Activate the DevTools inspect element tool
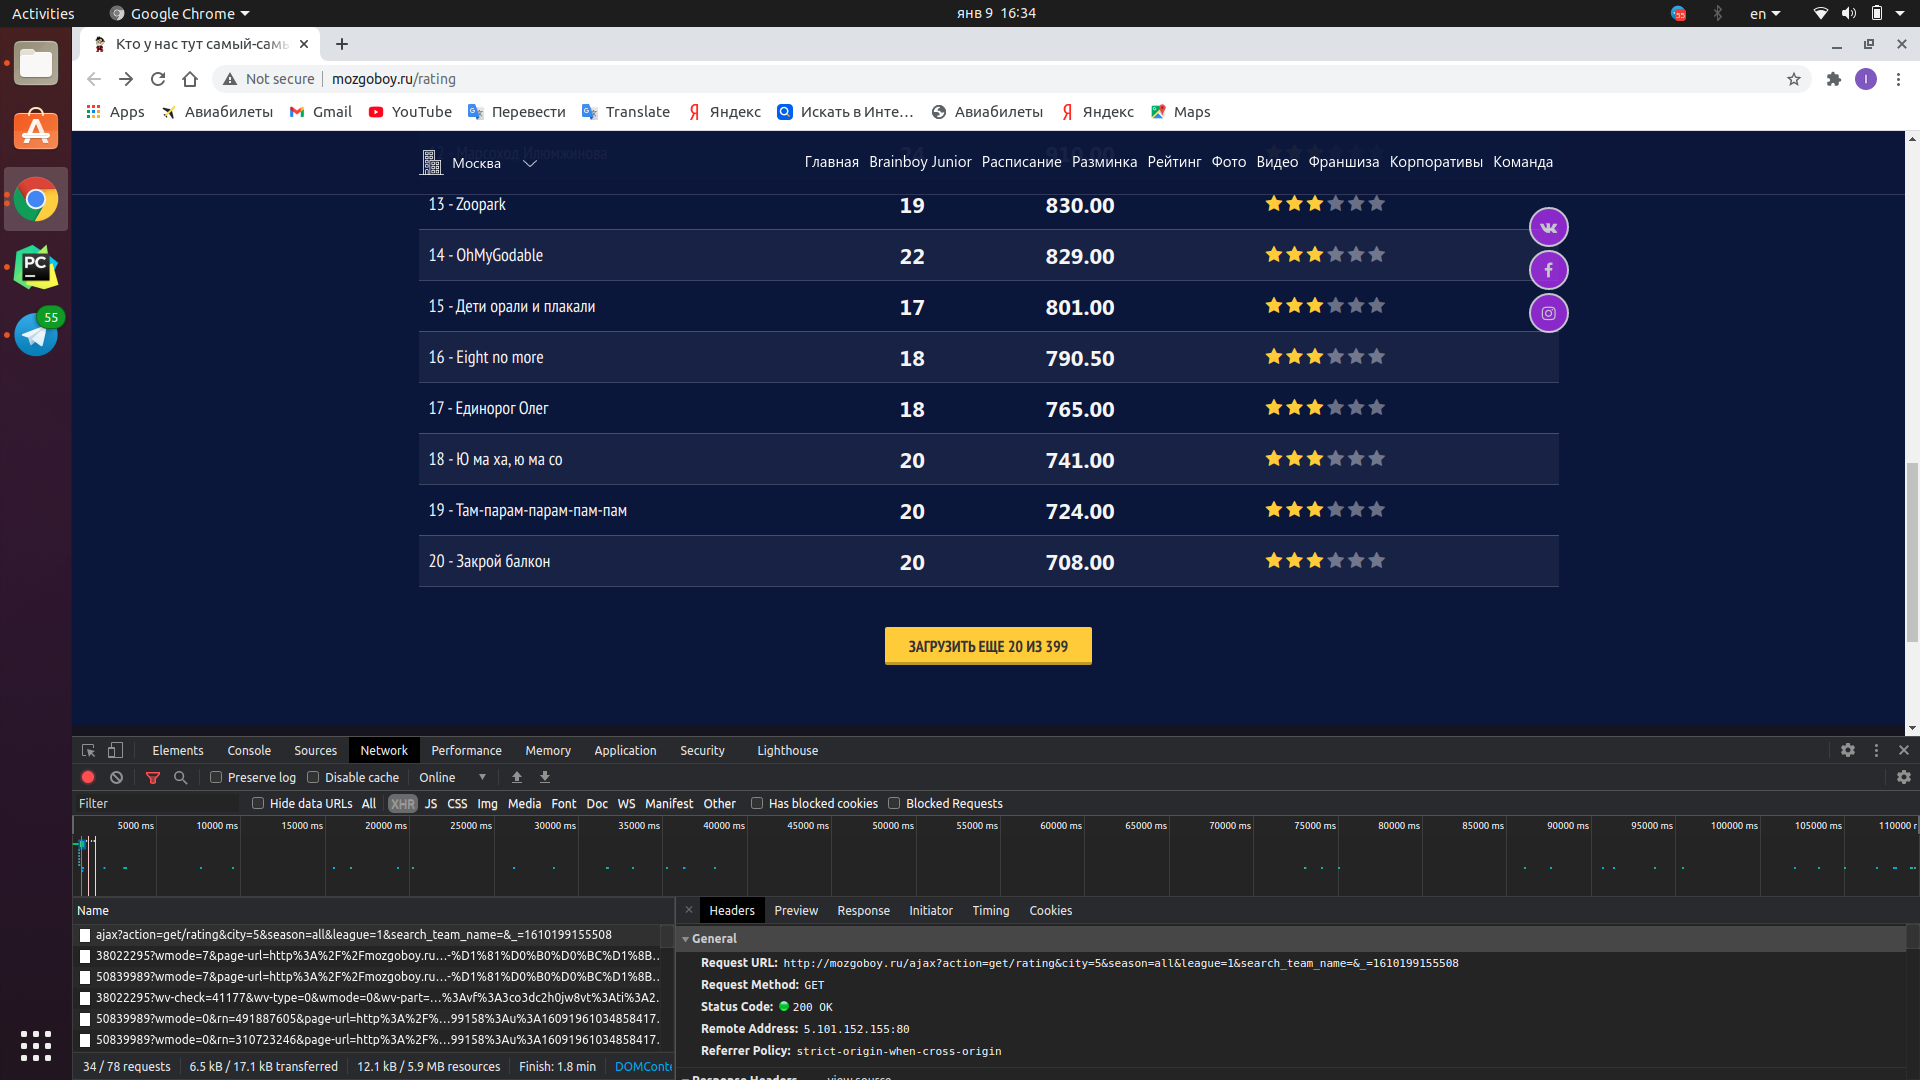Viewport: 1920px width, 1080px height. [x=88, y=750]
